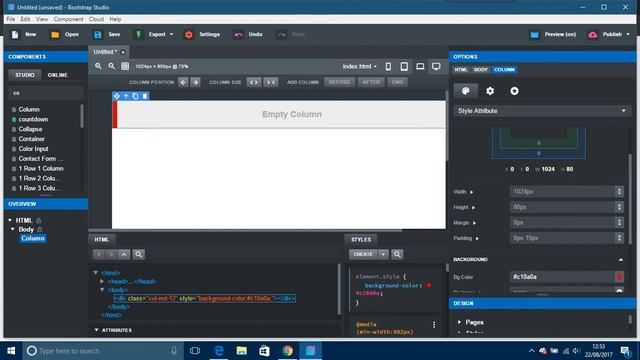Save the design using Save
640x360 pixels.
click(x=107, y=34)
